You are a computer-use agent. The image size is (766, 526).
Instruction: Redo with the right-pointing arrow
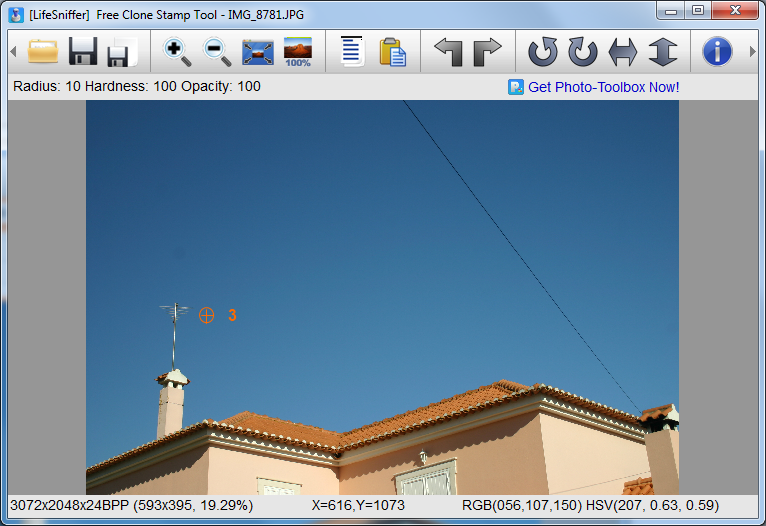click(x=488, y=51)
